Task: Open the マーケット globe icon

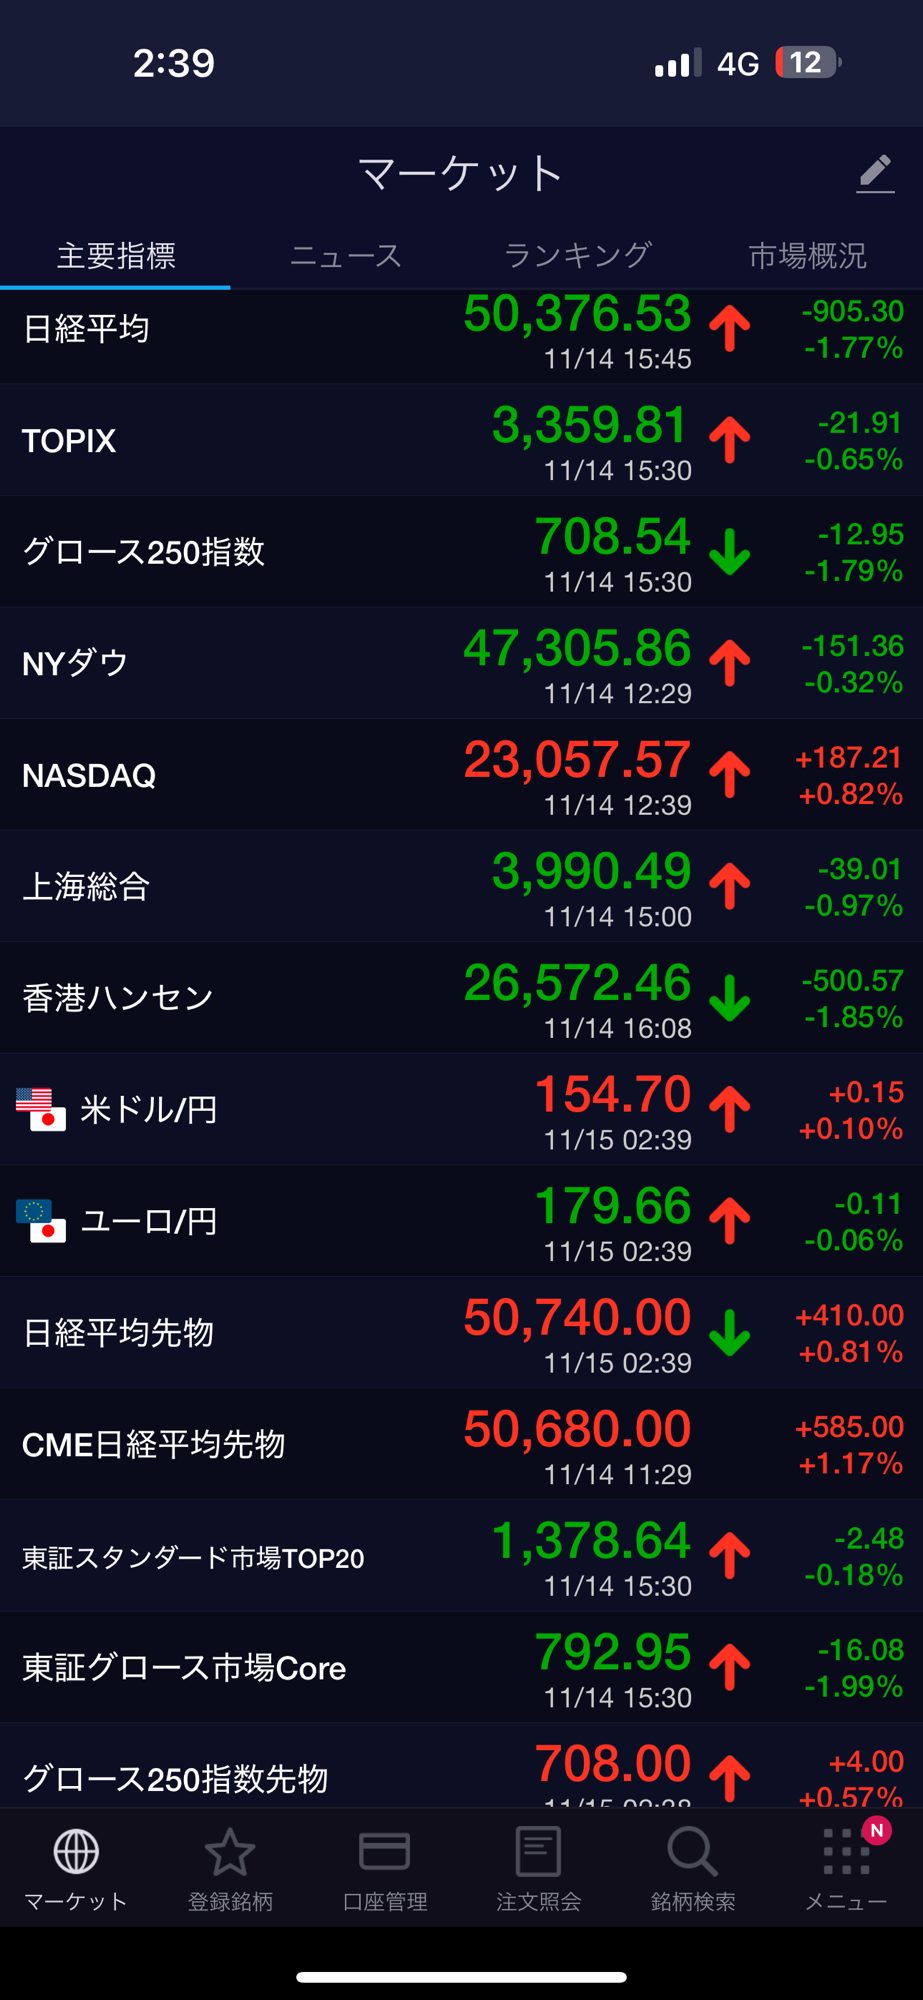Action: [x=76, y=1852]
